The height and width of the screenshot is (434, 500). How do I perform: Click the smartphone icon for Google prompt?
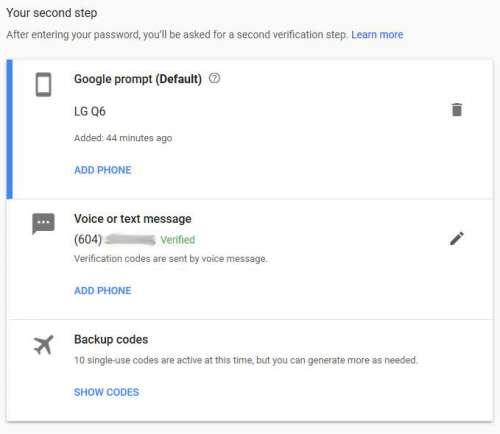[43, 84]
